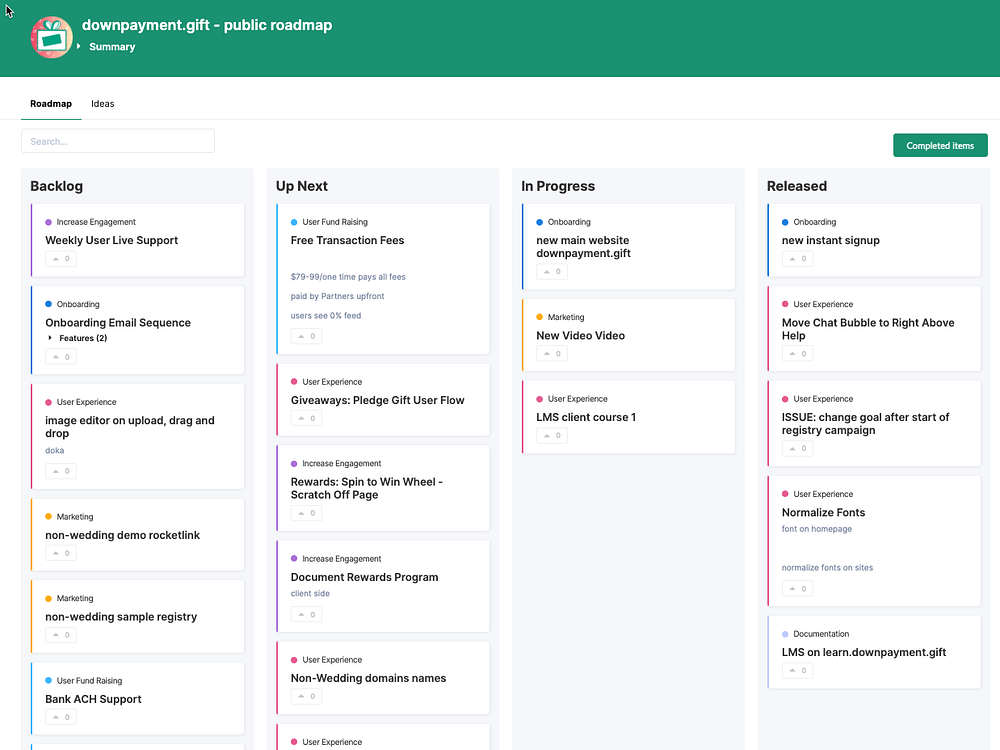
Task: Open Bank ACH Support card title
Action: coord(93,699)
